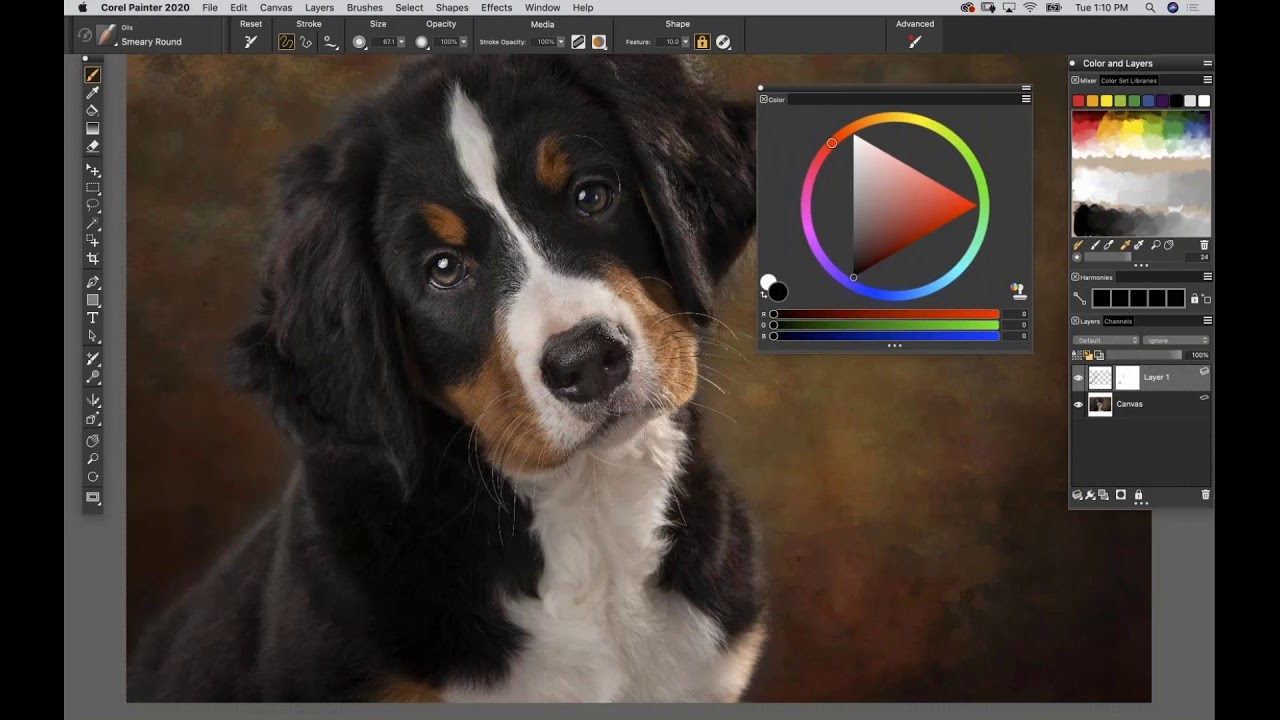Image resolution: width=1280 pixels, height=720 pixels.
Task: Toggle Canvas layer visibility eye
Action: pyautogui.click(x=1078, y=405)
